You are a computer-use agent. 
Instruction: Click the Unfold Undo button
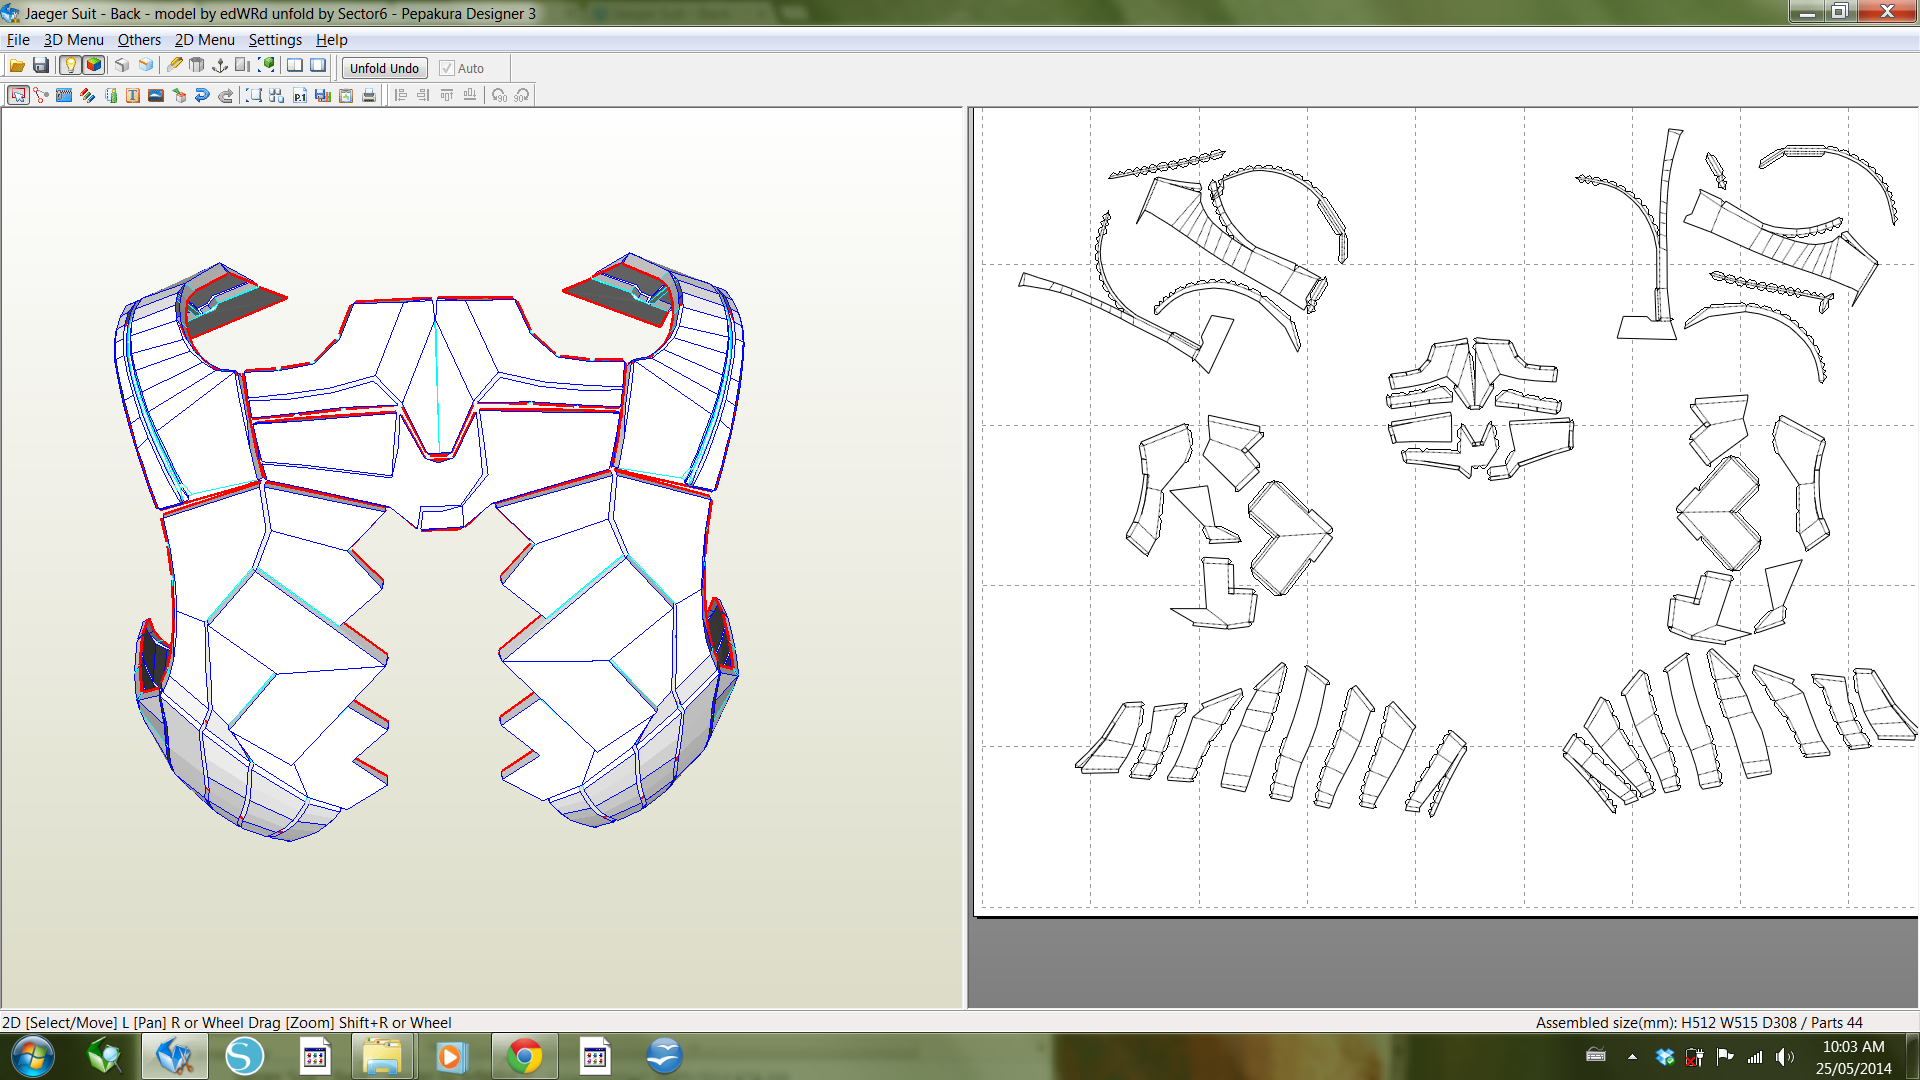(384, 68)
